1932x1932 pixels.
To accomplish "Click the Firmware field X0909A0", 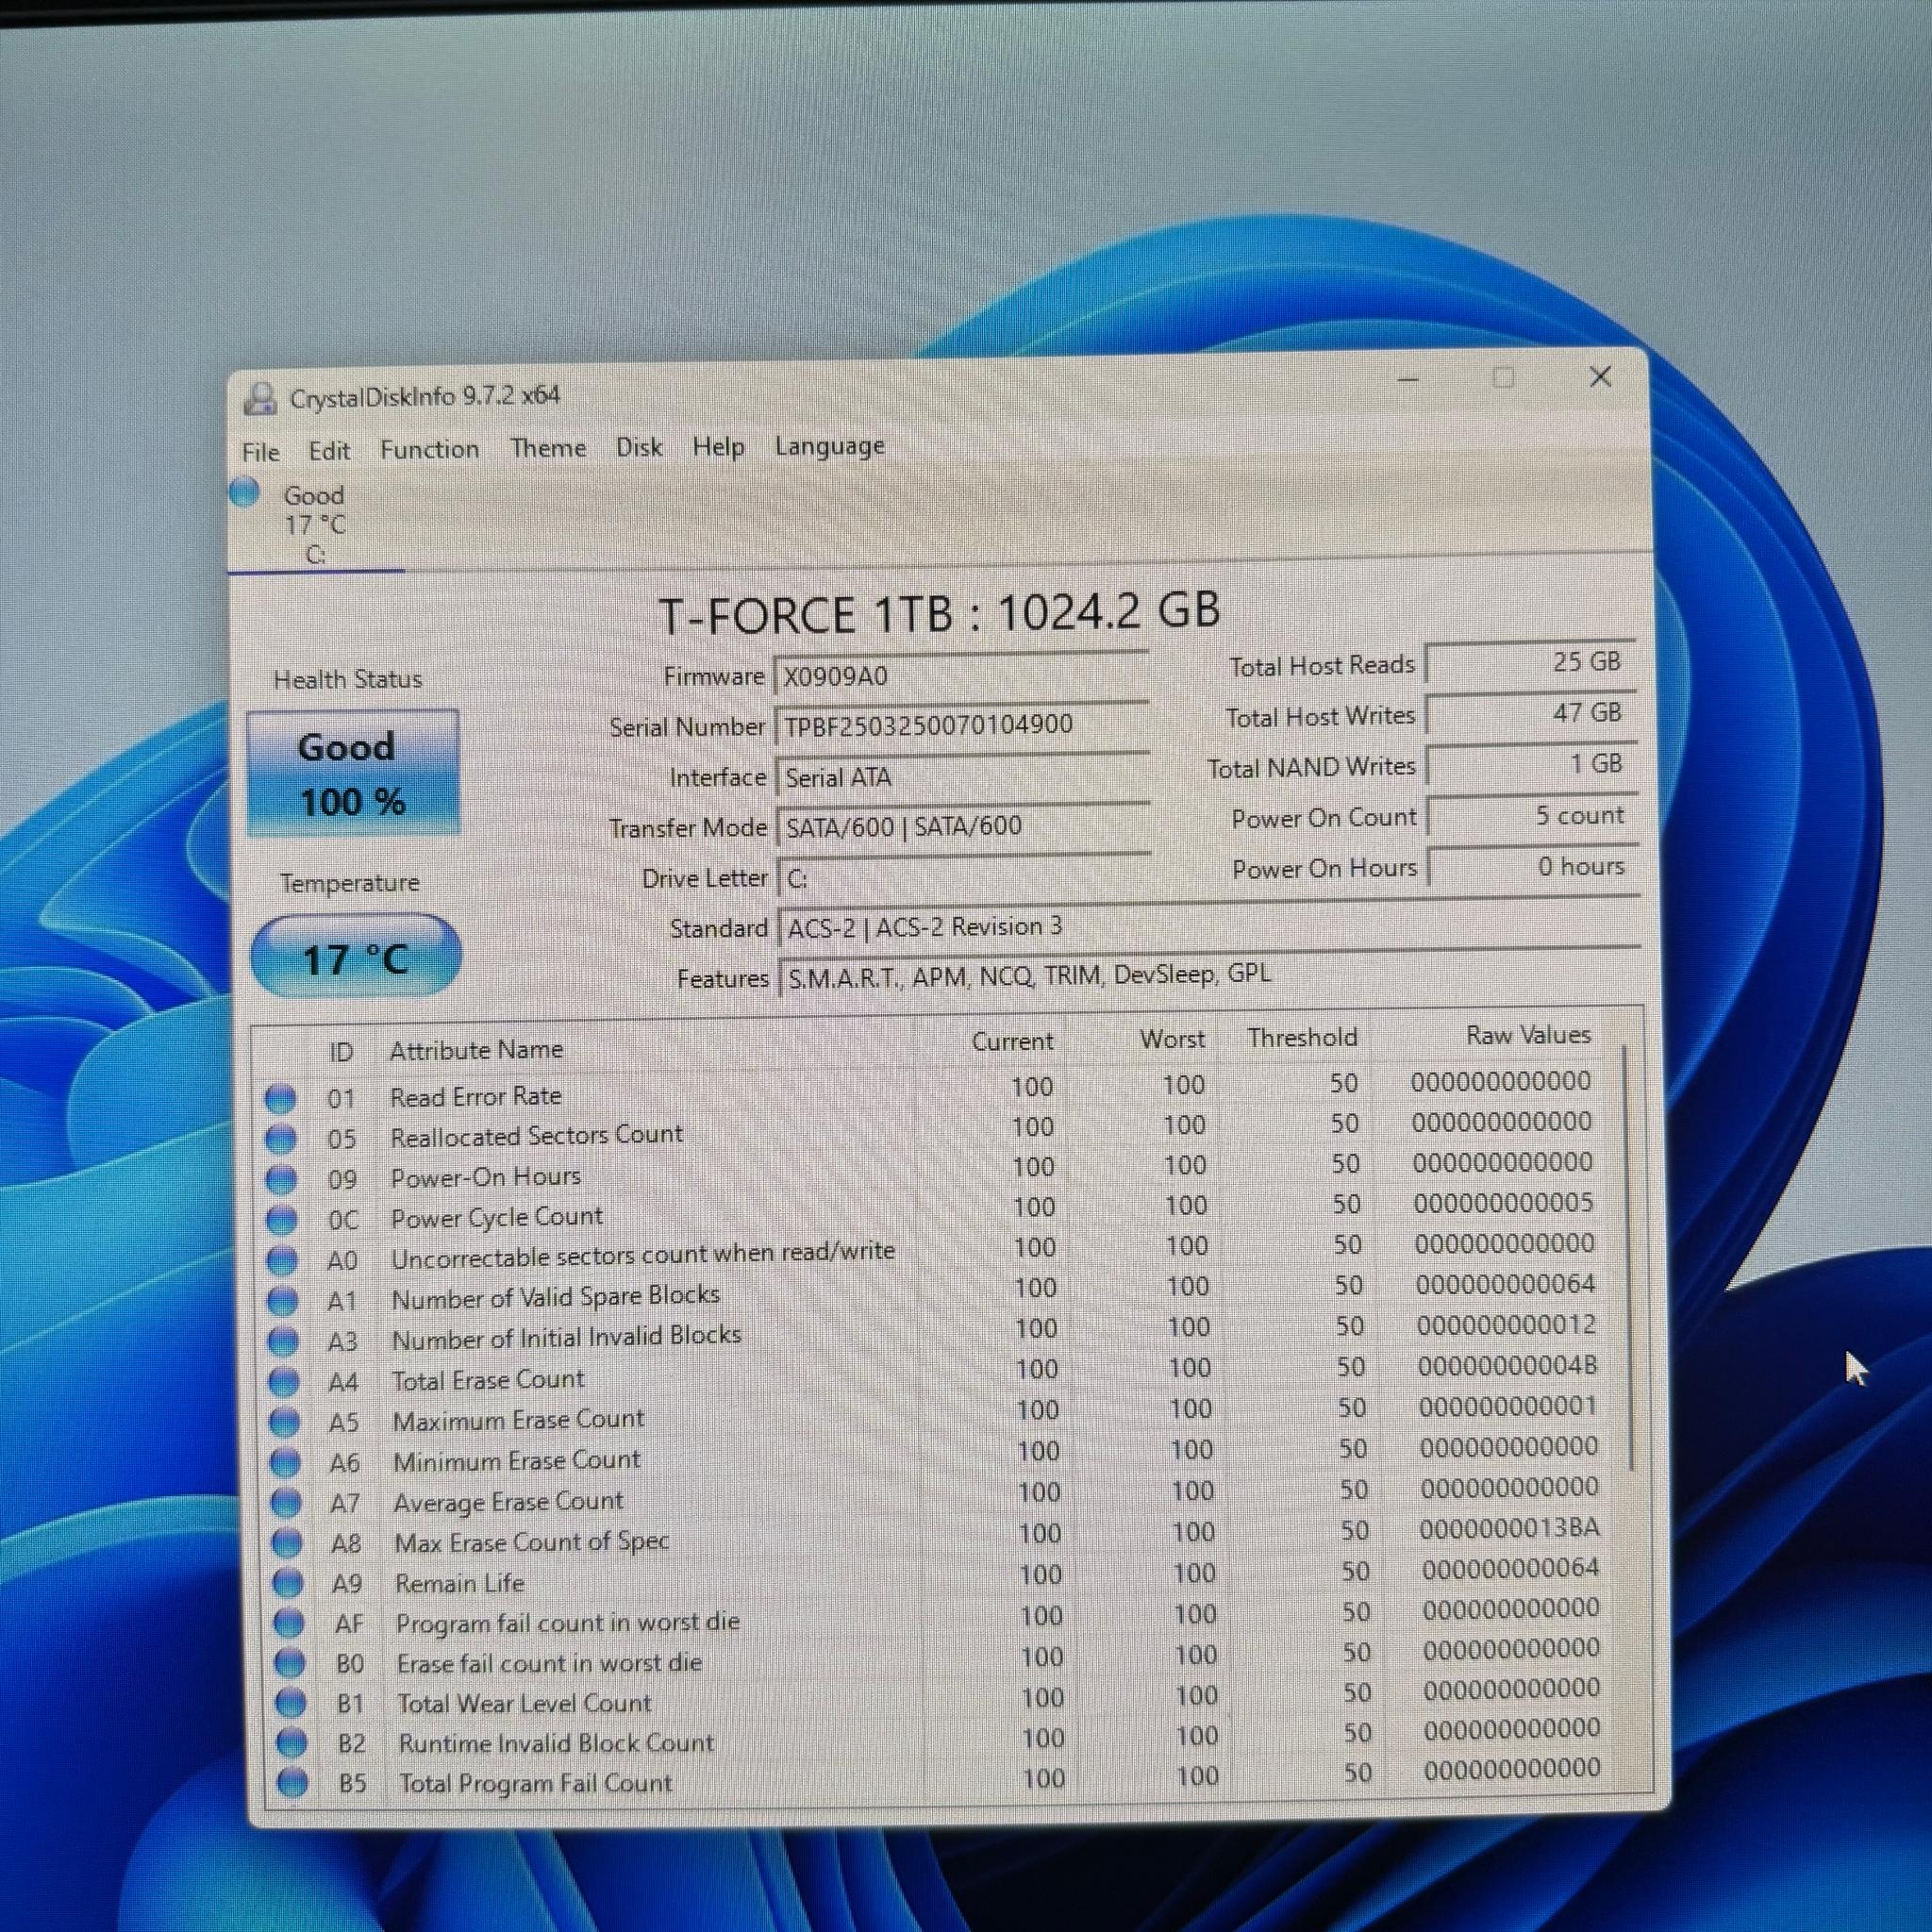I will click(x=961, y=676).
